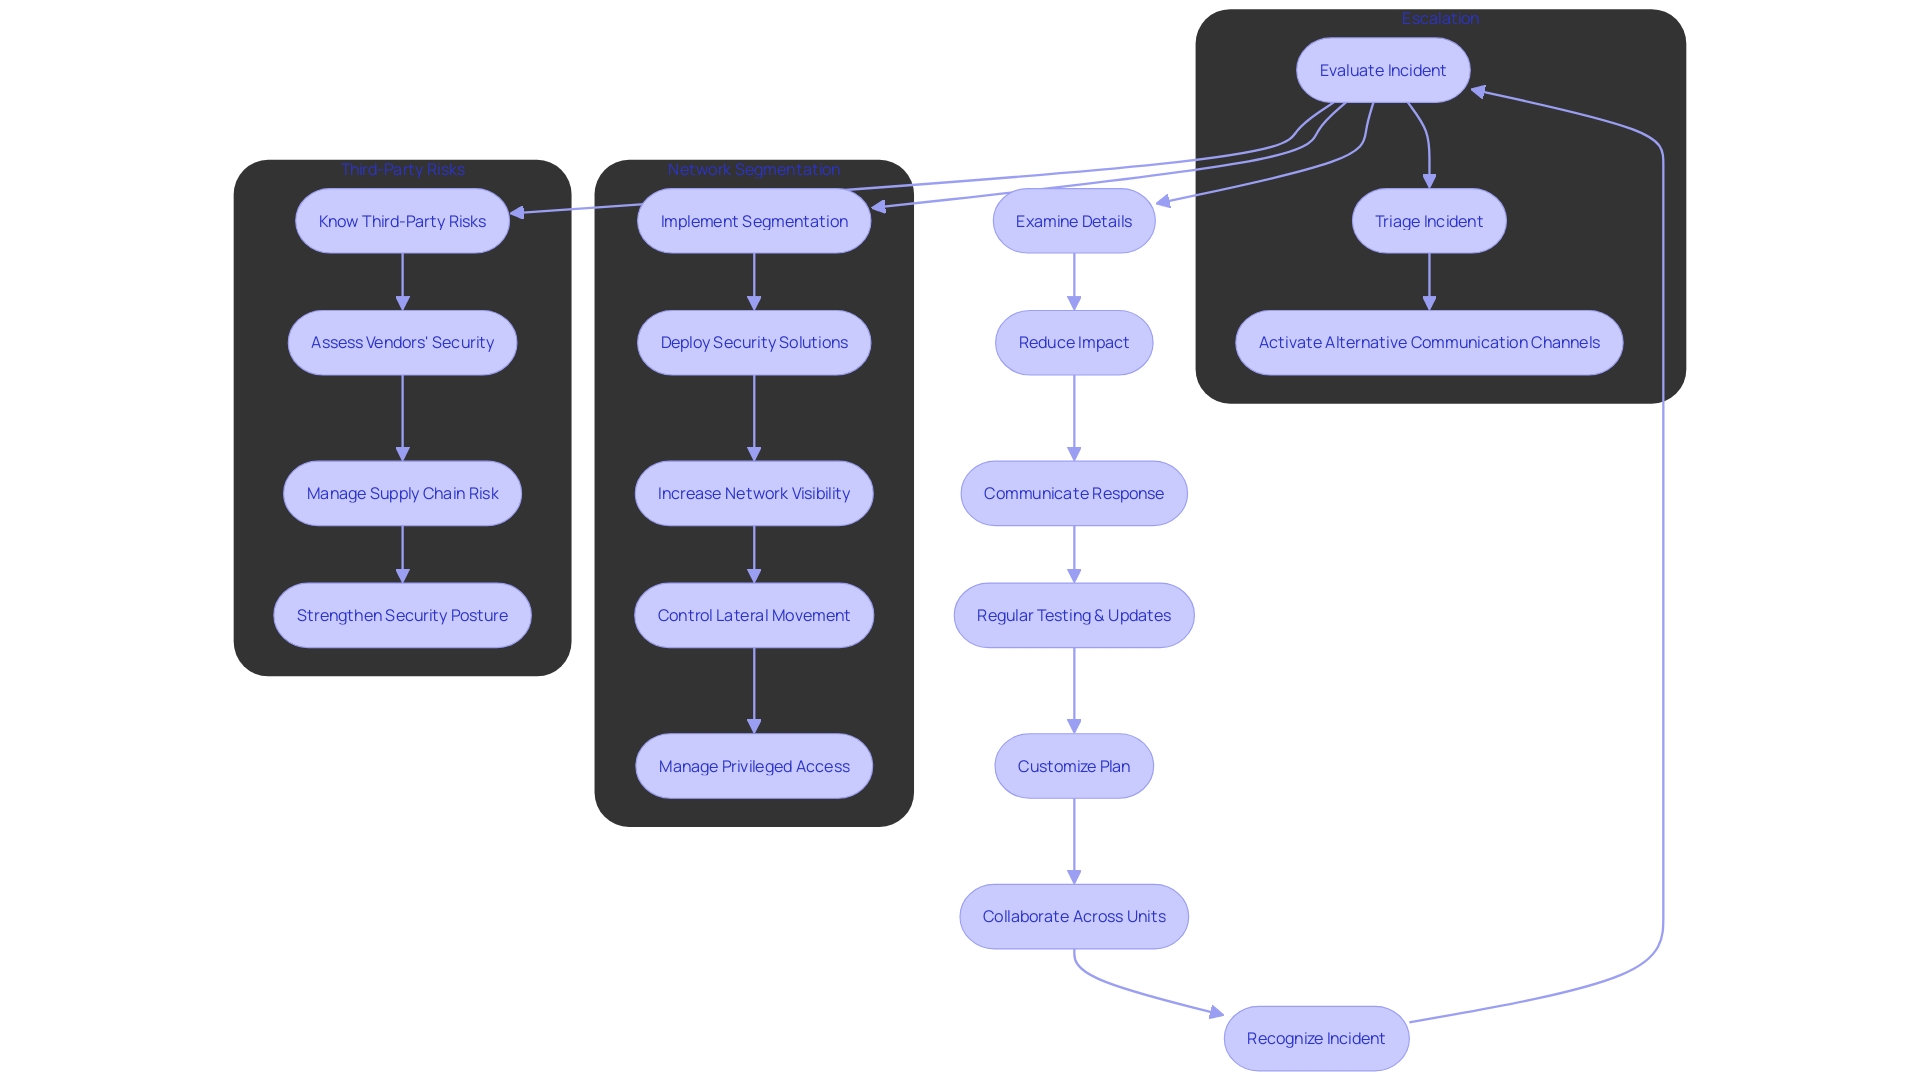Select the Triage Incident node

pyautogui.click(x=1416, y=220)
